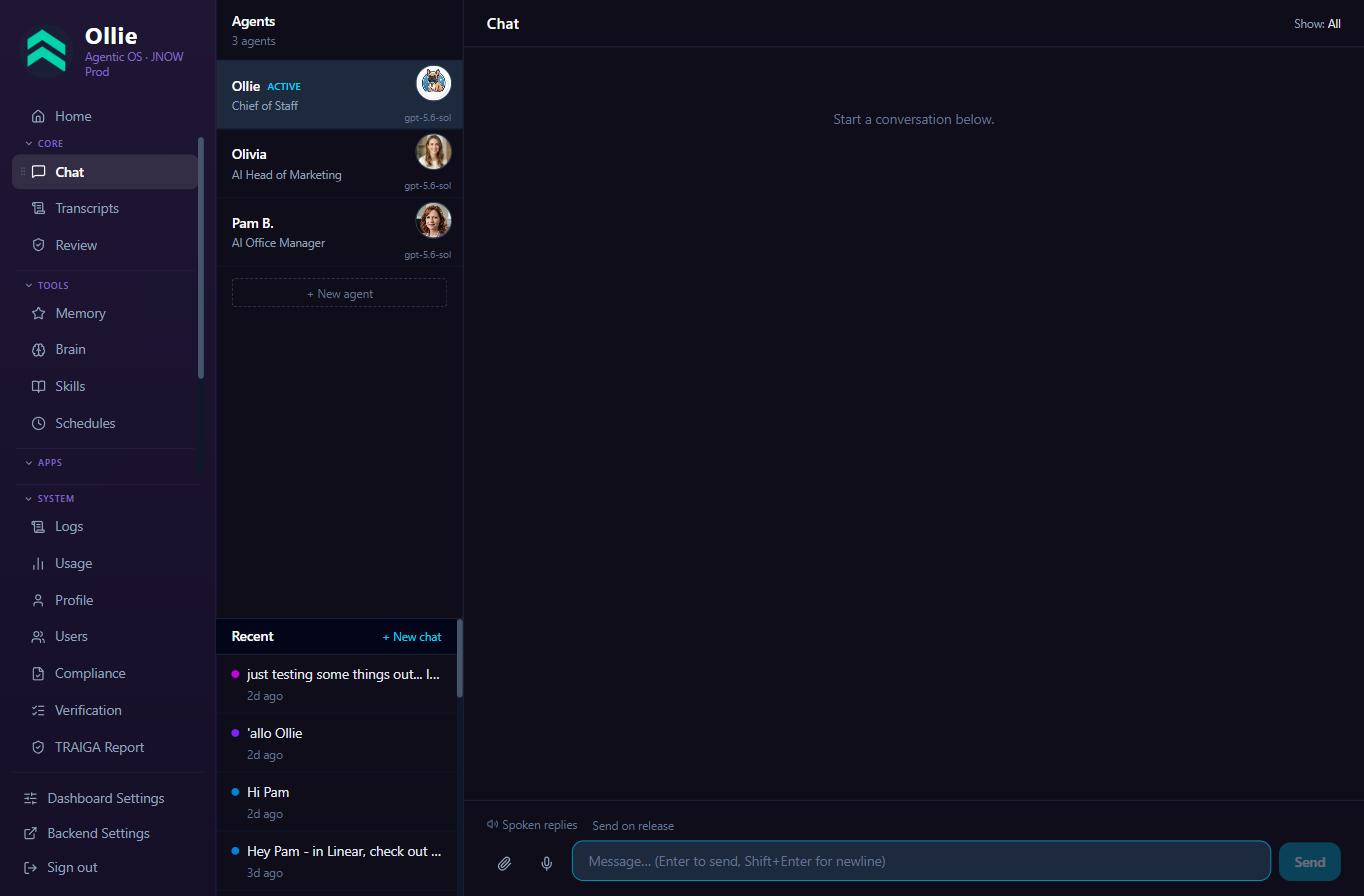1364x896 pixels.
Task: Click the Send button
Action: coord(1309,862)
